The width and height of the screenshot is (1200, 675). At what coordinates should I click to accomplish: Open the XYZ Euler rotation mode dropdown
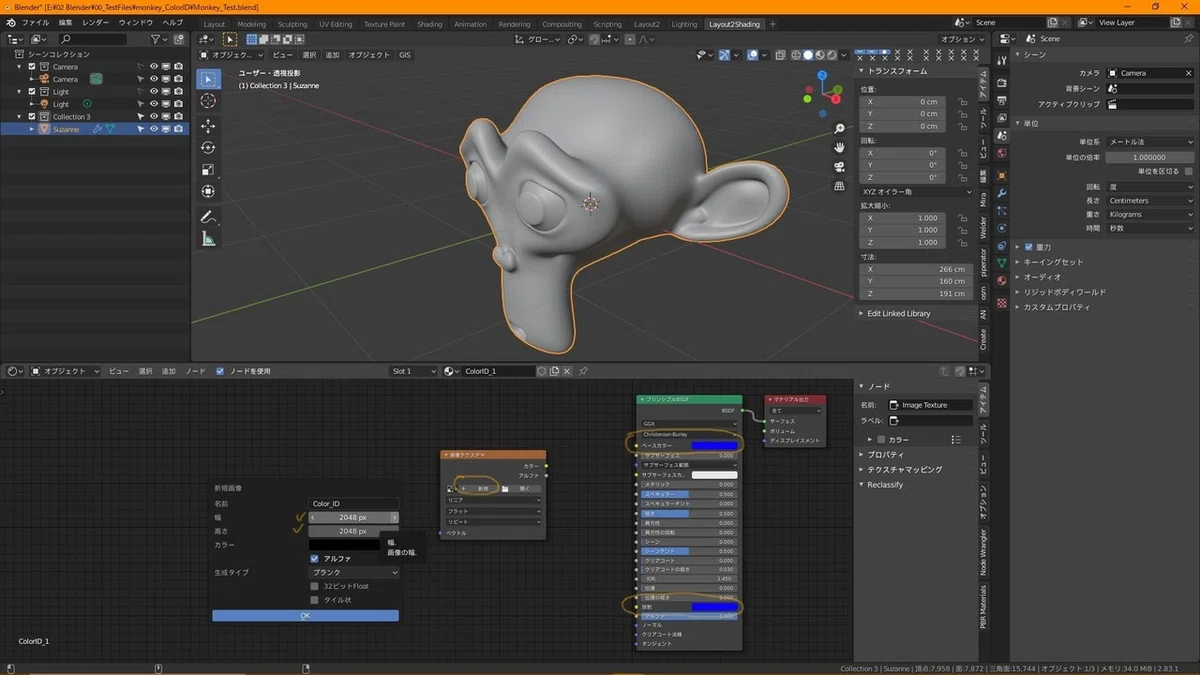point(917,191)
